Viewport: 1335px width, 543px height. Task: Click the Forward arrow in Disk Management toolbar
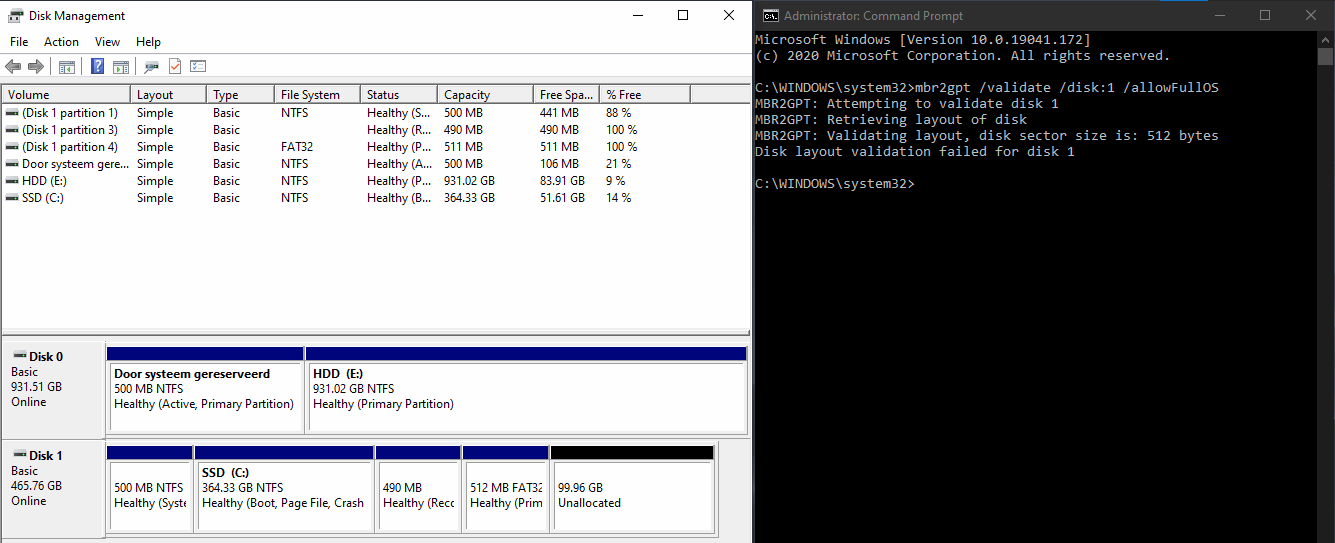coord(36,67)
